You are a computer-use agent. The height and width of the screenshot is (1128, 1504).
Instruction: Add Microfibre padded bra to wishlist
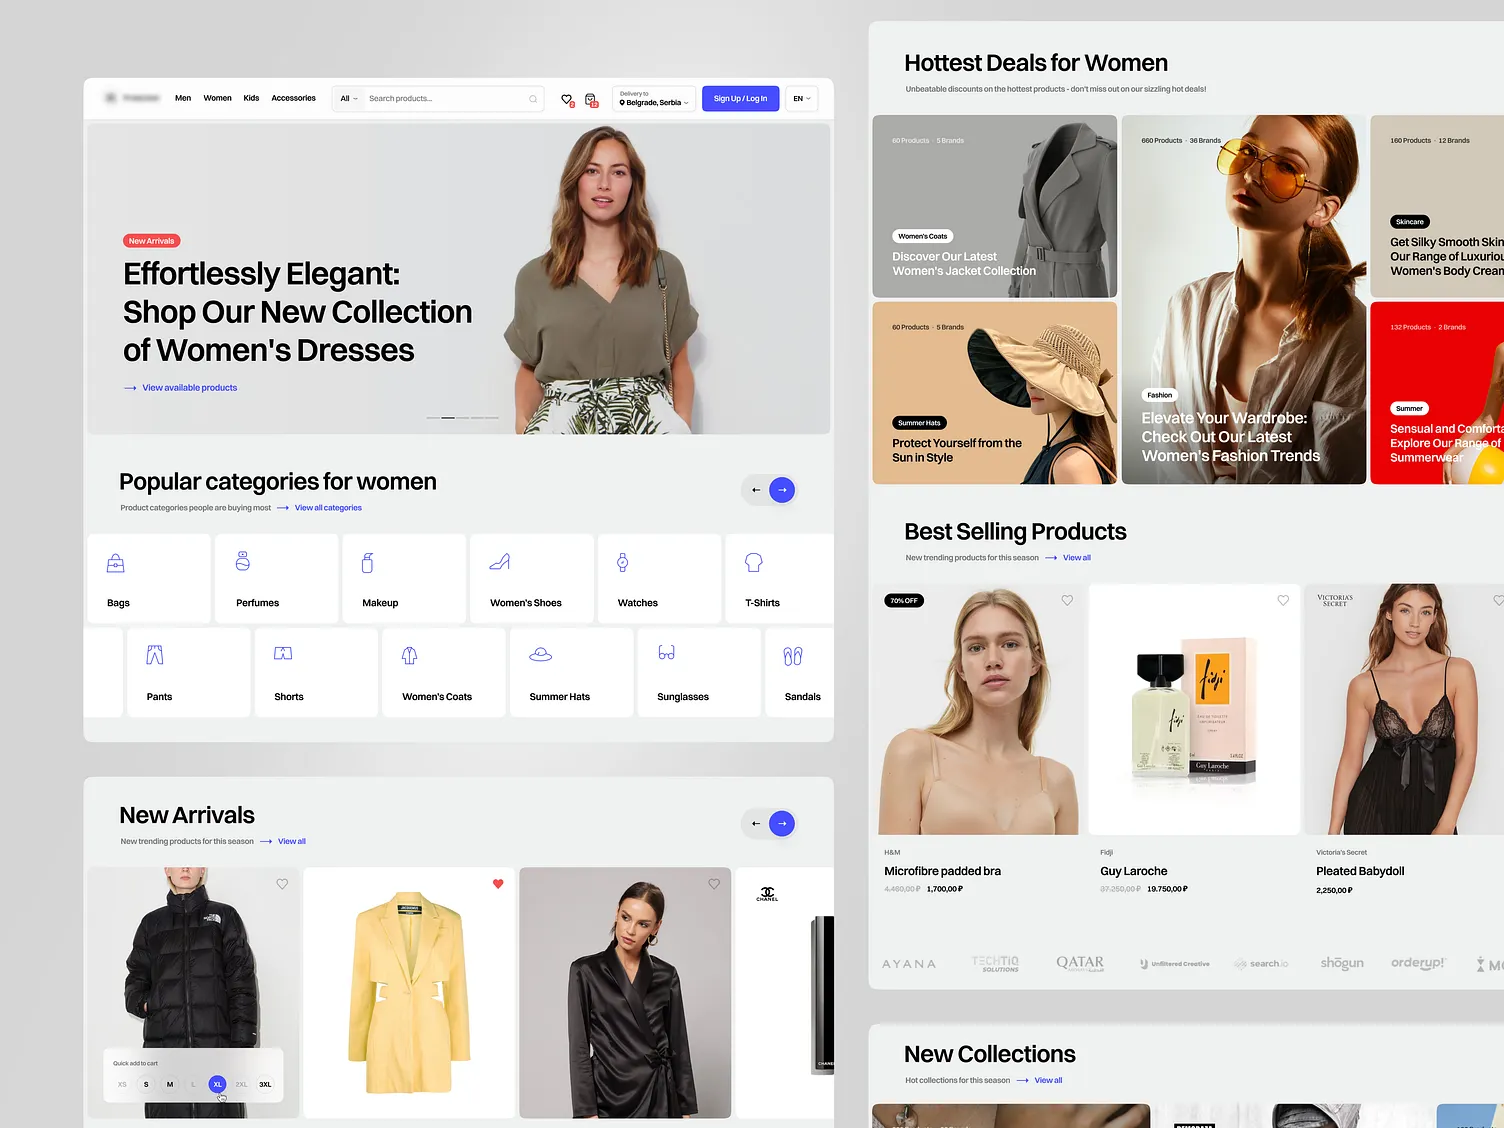click(x=1067, y=600)
